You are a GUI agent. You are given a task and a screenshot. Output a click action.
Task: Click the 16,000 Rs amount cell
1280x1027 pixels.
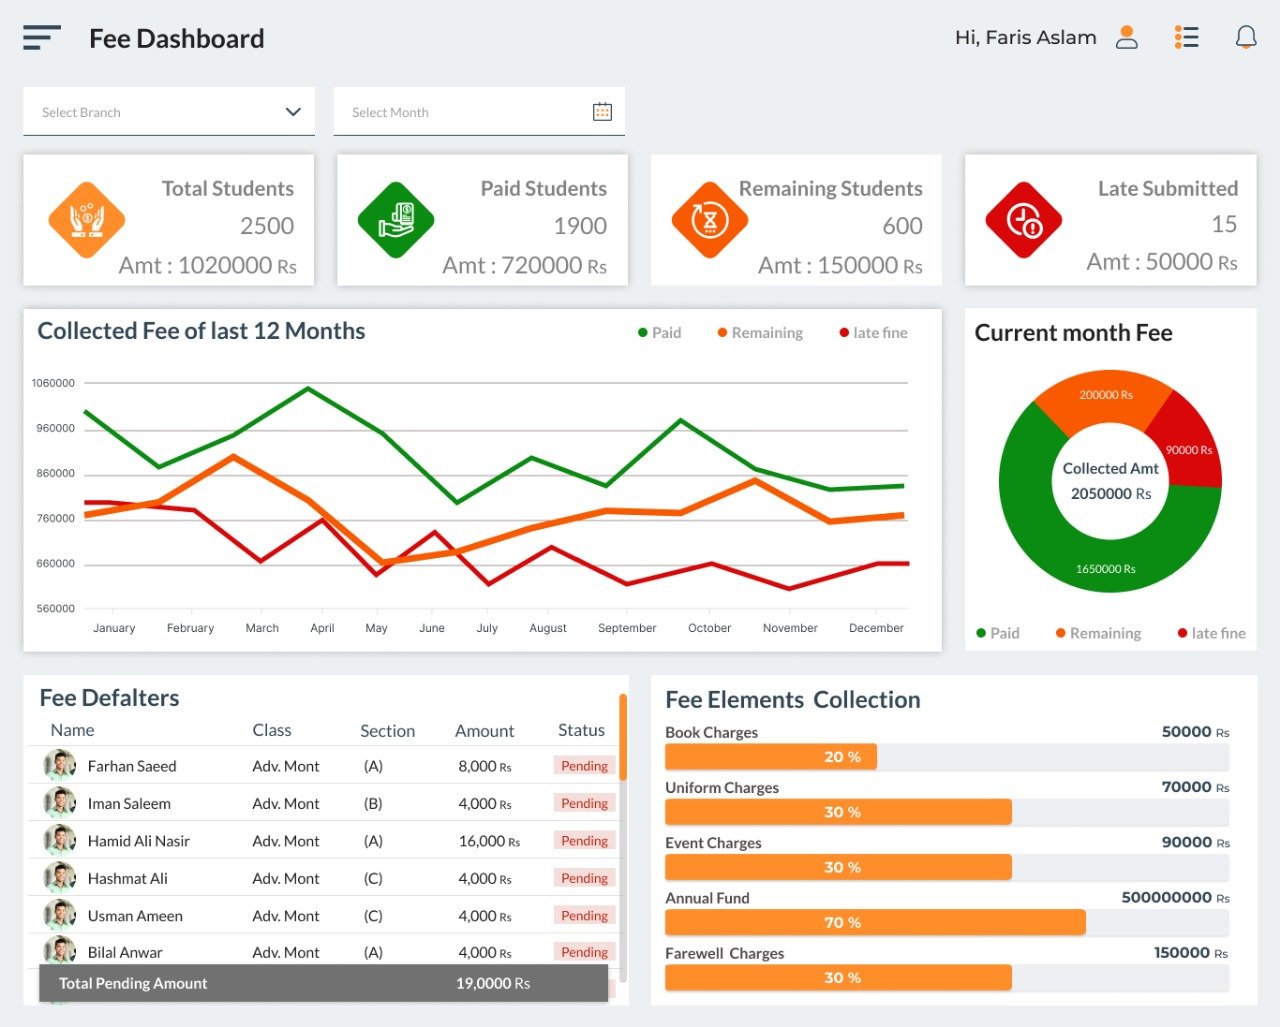(489, 841)
